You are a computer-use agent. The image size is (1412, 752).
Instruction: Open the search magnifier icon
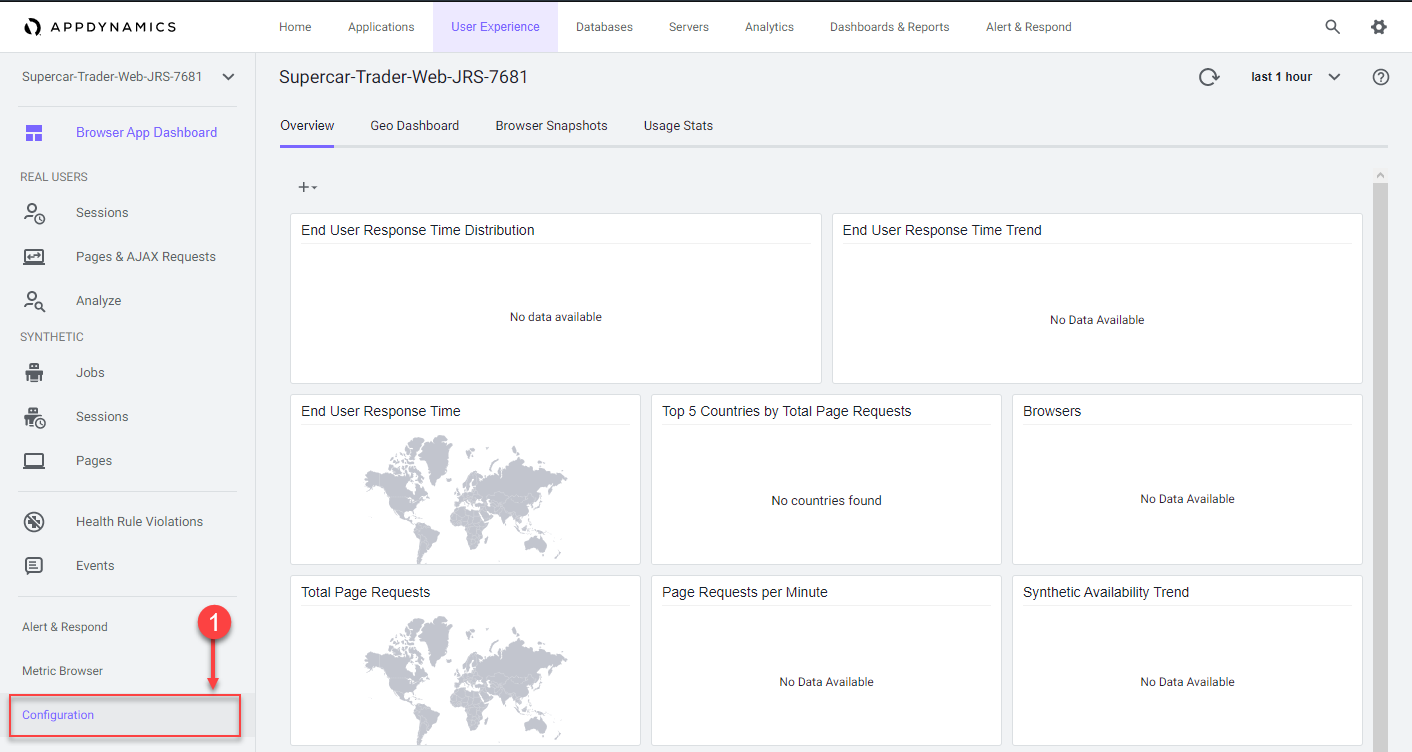coord(1333,27)
